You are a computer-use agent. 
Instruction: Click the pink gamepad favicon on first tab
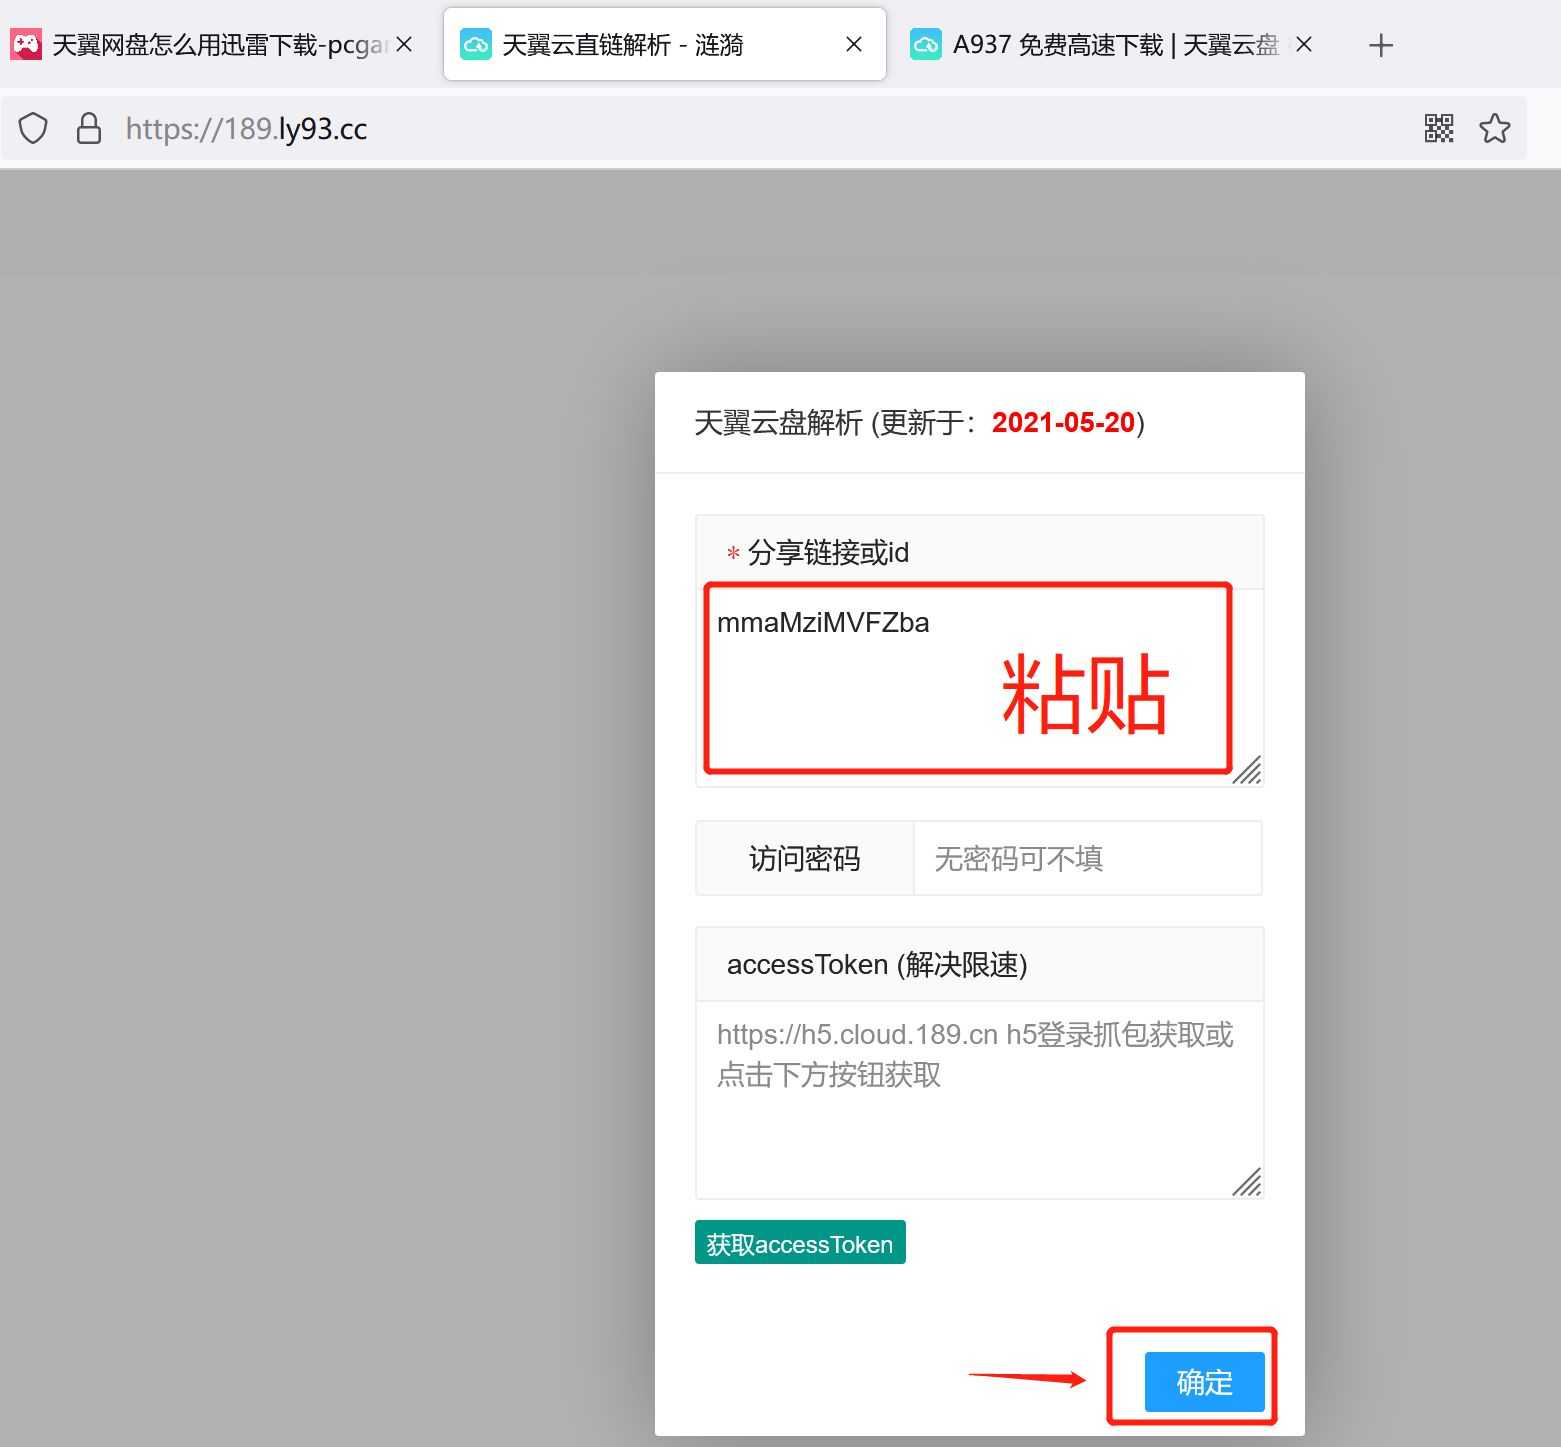tap(26, 44)
